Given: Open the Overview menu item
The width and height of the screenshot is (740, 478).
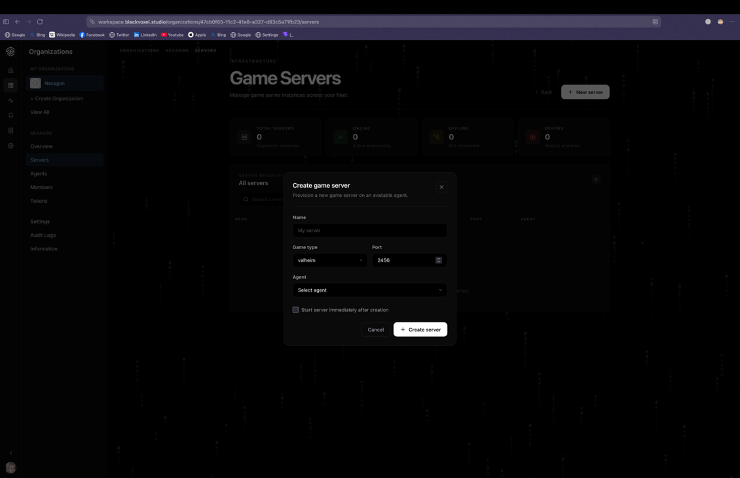Looking at the screenshot, I should pos(65,146).
